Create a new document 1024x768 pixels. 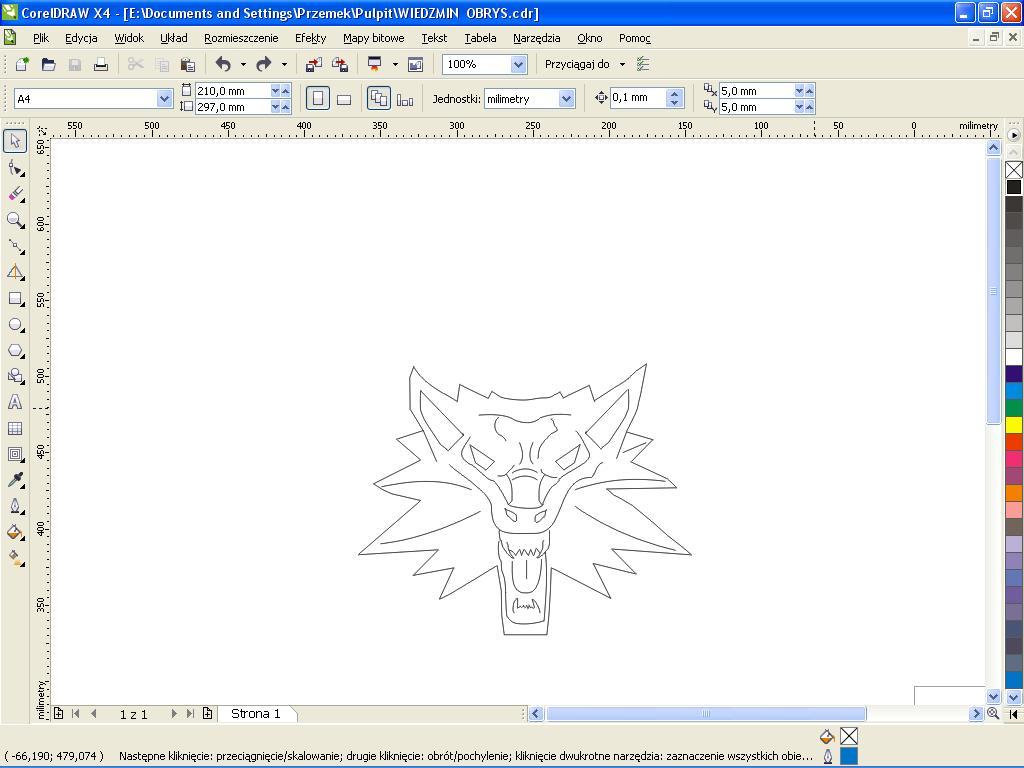pyautogui.click(x=22, y=64)
